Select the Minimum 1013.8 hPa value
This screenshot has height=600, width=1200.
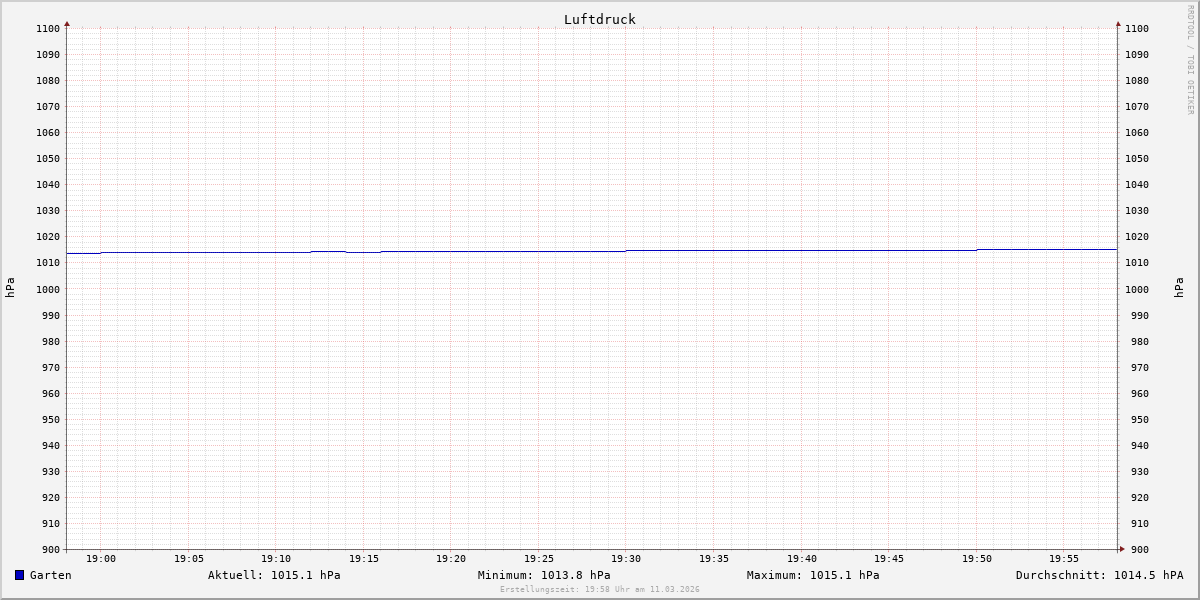click(x=544, y=575)
